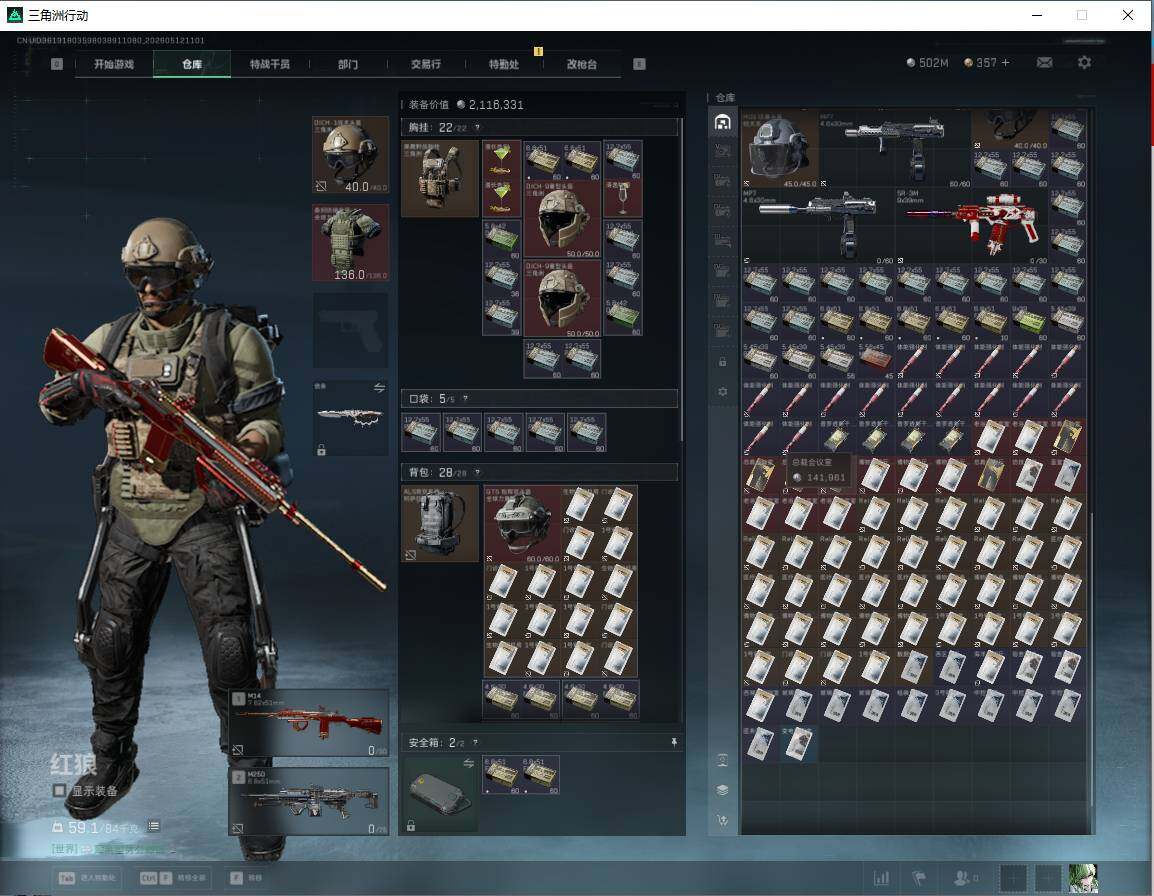Click the flag icon in bottom bar
Viewport: 1154px width, 896px height.
[919, 878]
